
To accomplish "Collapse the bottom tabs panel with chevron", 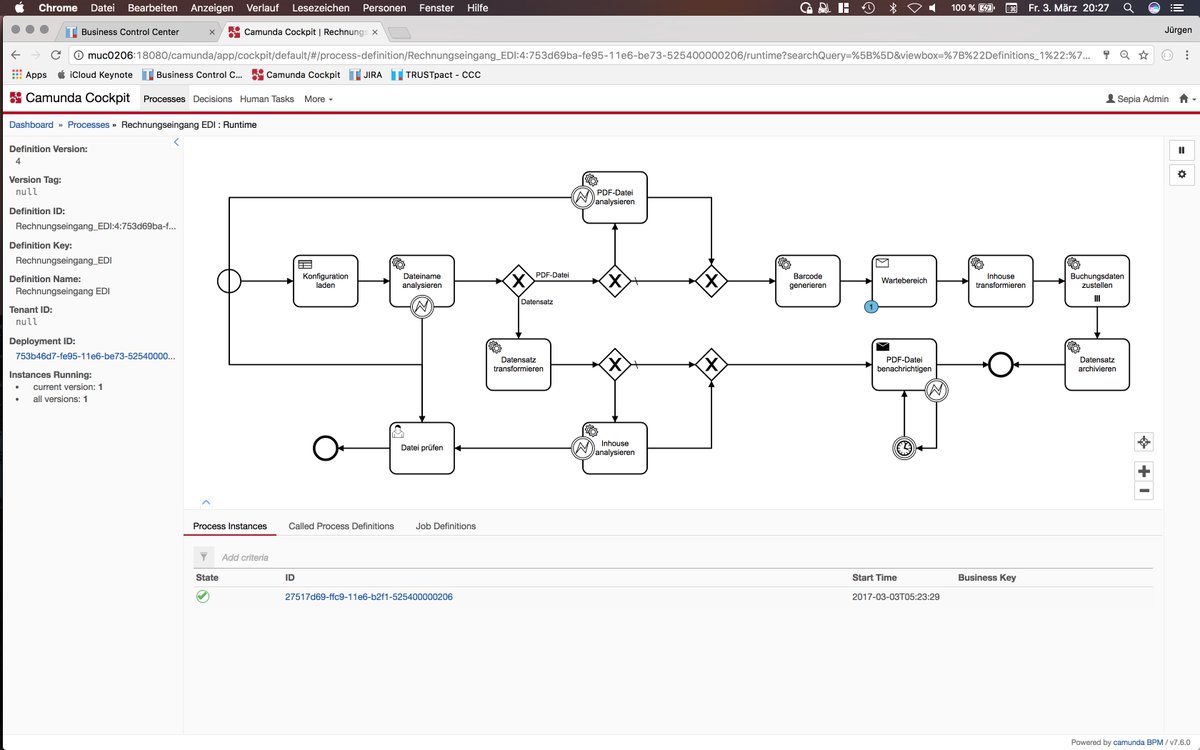I will (206, 502).
